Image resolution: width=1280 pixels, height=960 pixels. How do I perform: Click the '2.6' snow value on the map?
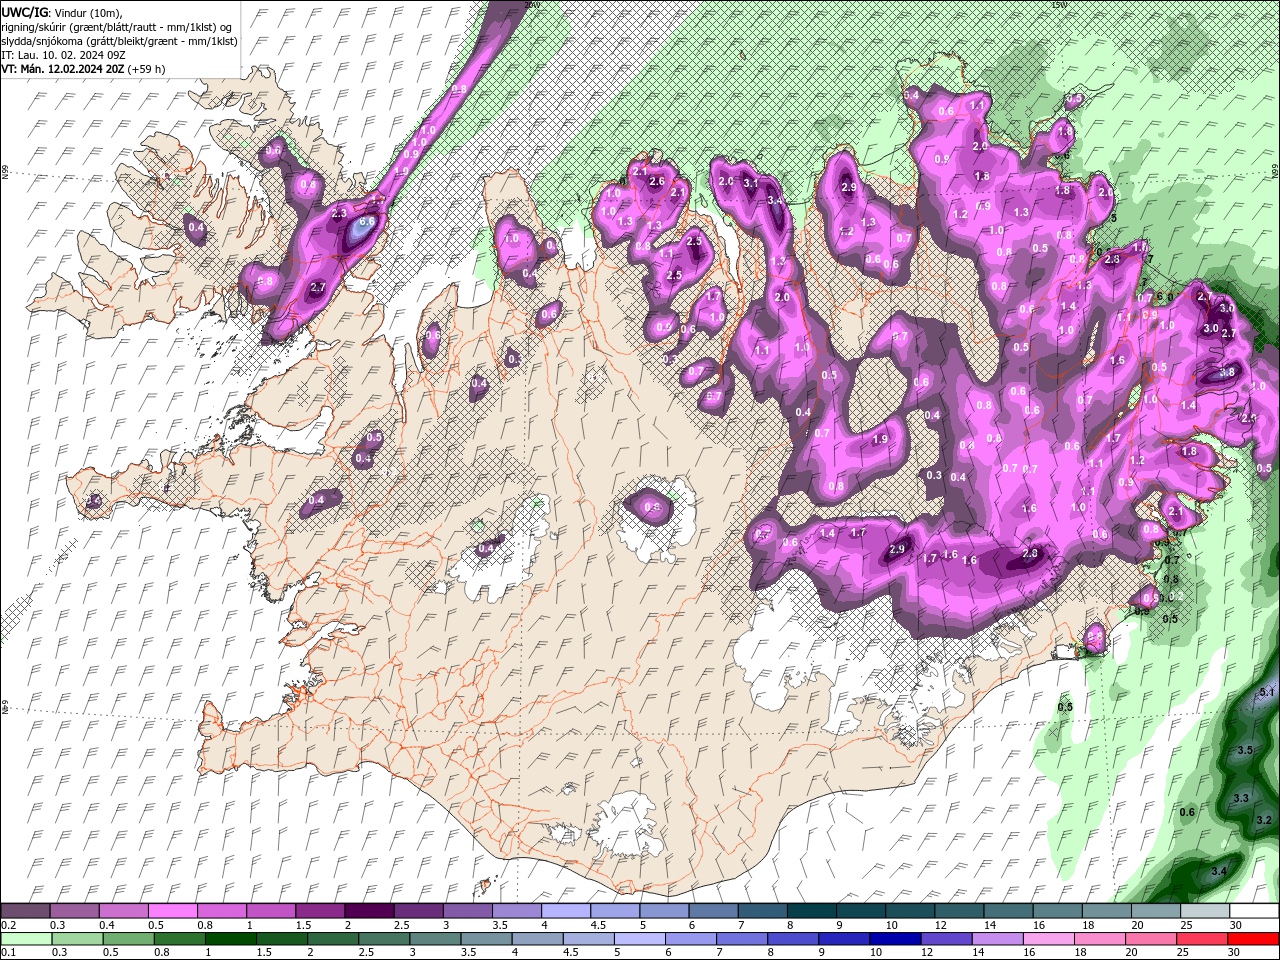pyautogui.click(x=657, y=182)
